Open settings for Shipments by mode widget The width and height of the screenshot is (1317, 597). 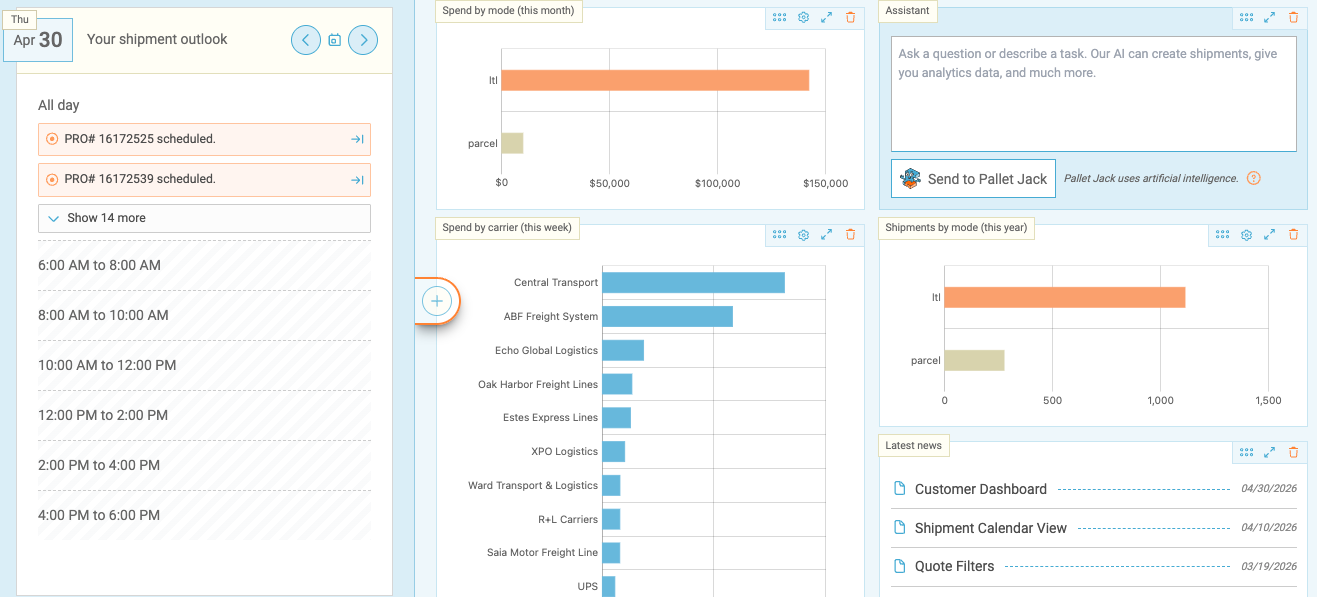[x=1246, y=235]
